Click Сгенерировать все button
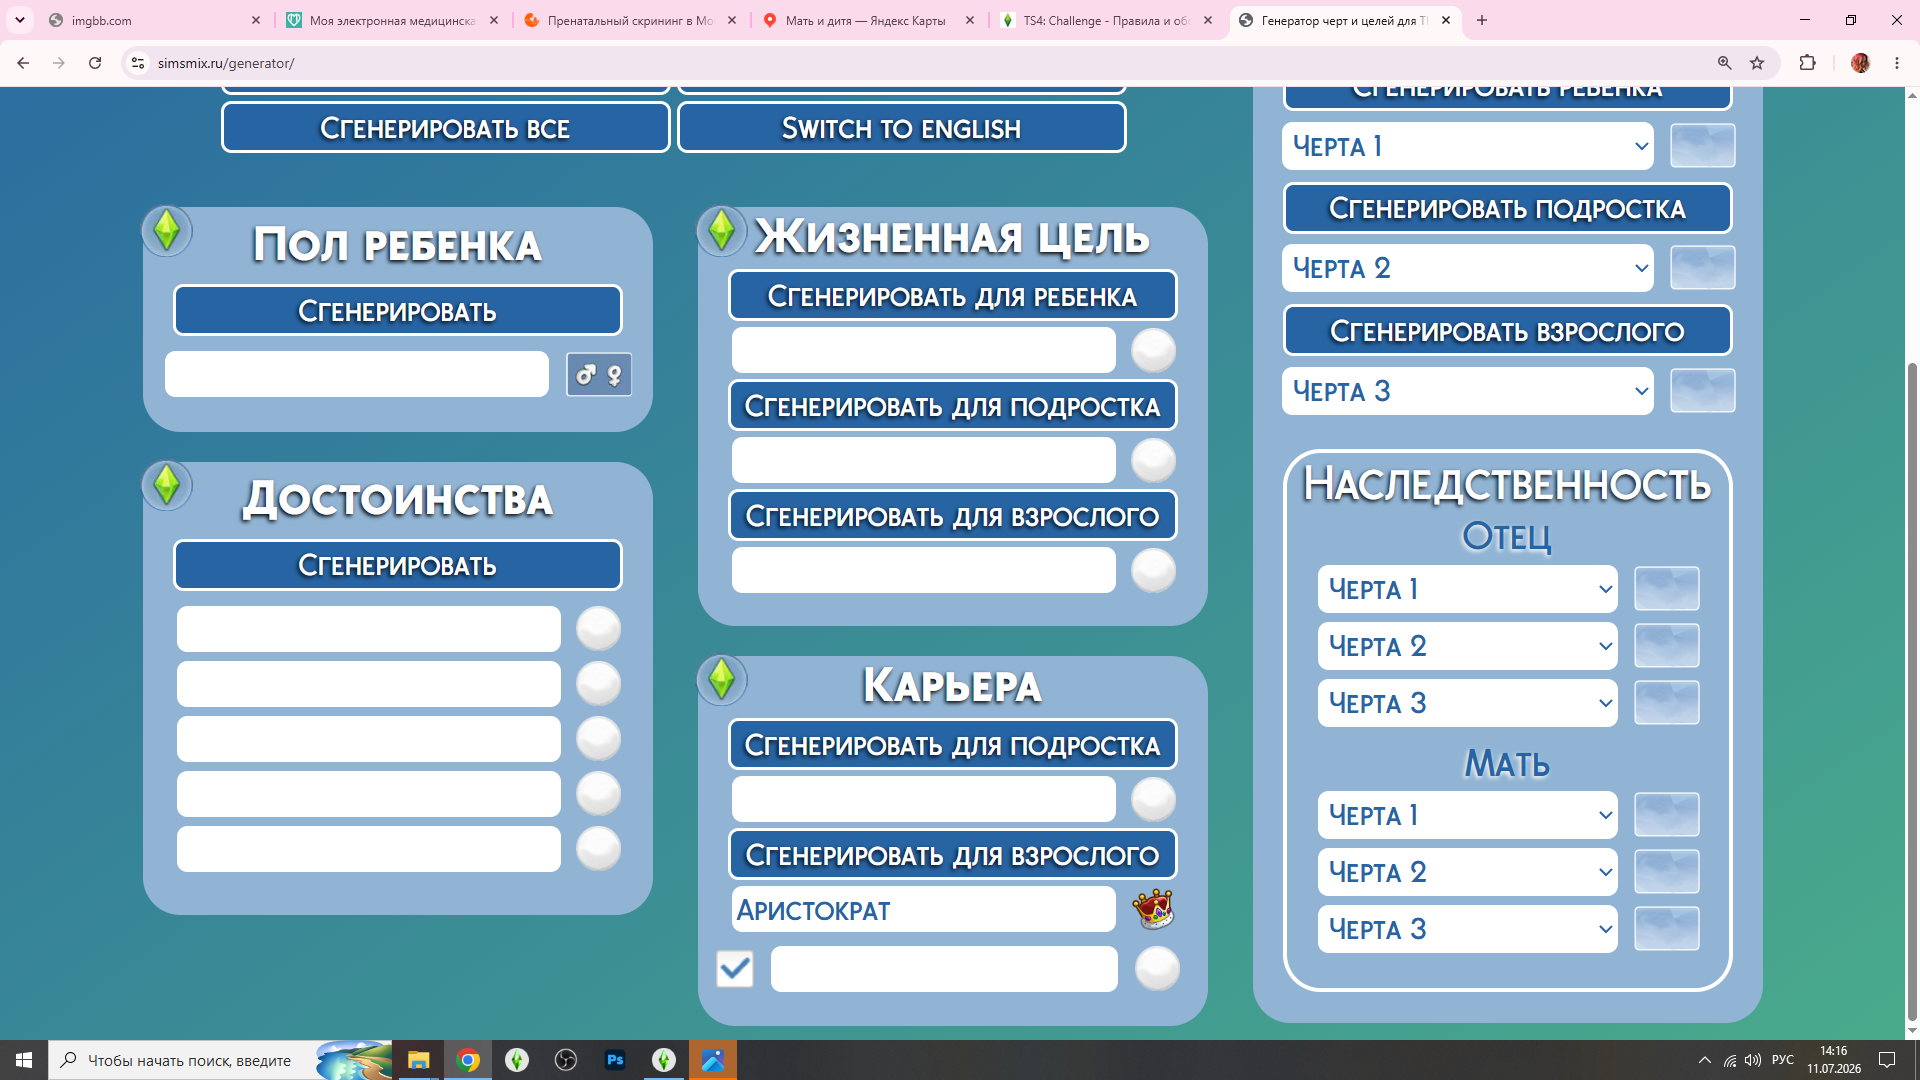The image size is (1920, 1080). [446, 128]
